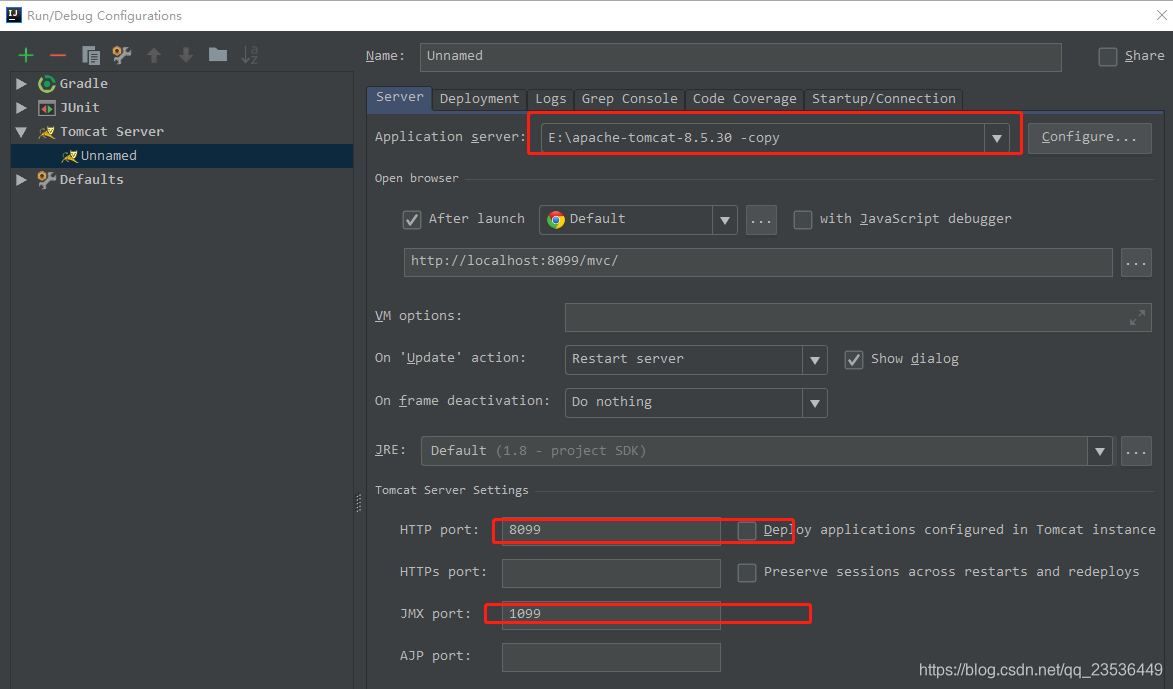Click the Gradle icon in tree
The image size is (1173, 689).
point(47,84)
